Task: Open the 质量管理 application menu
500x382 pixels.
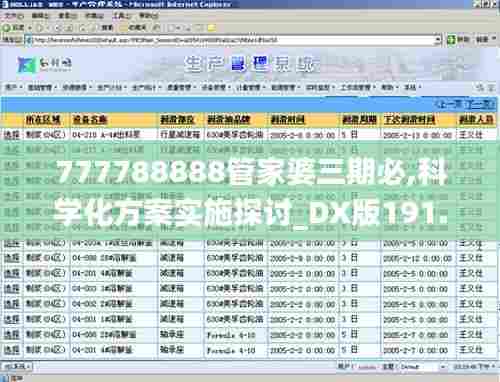Action: [181, 87]
